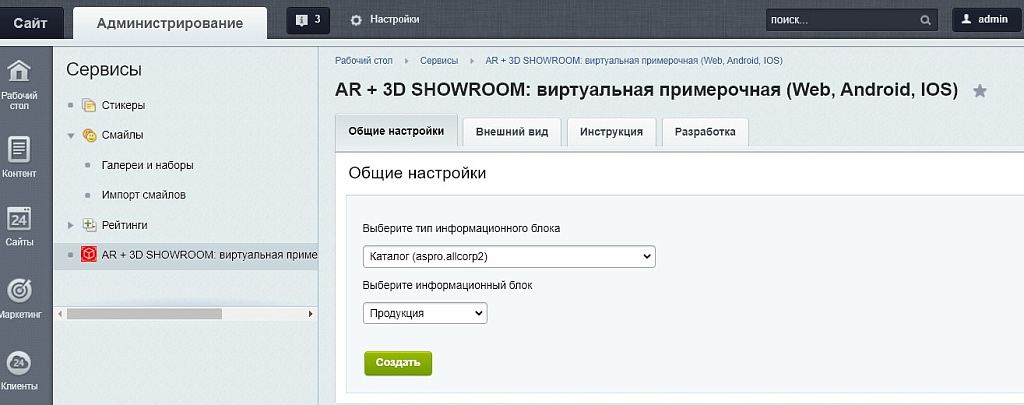Click the Сервисы breadcrumb link
Viewport: 1024px width, 405px height.
tap(439, 61)
